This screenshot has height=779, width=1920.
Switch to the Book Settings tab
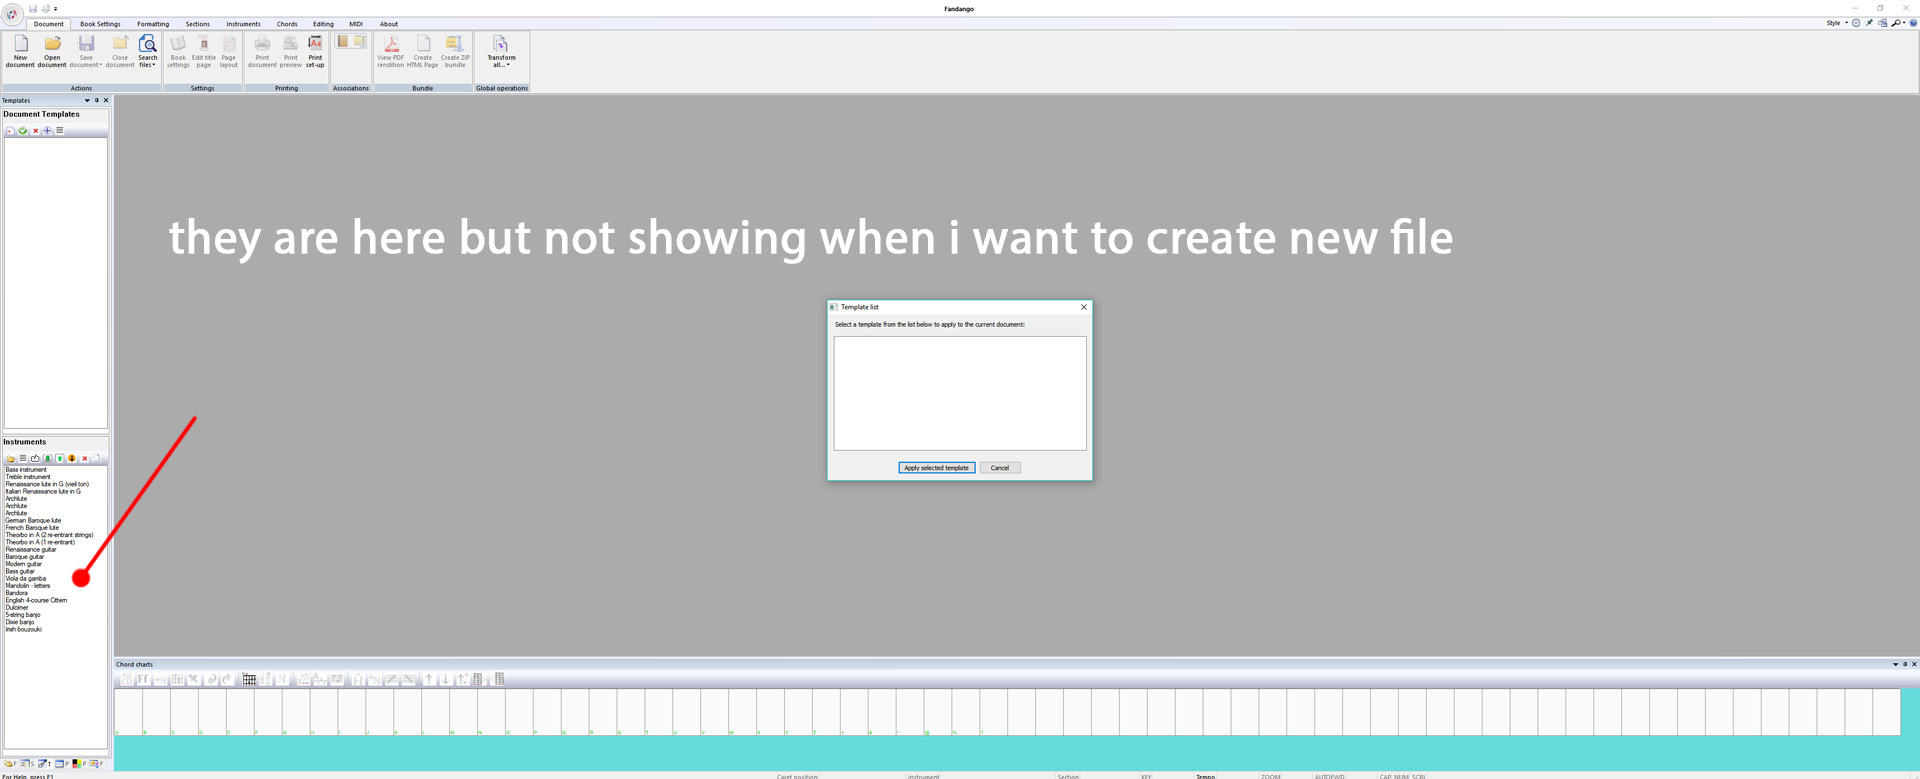click(x=100, y=24)
